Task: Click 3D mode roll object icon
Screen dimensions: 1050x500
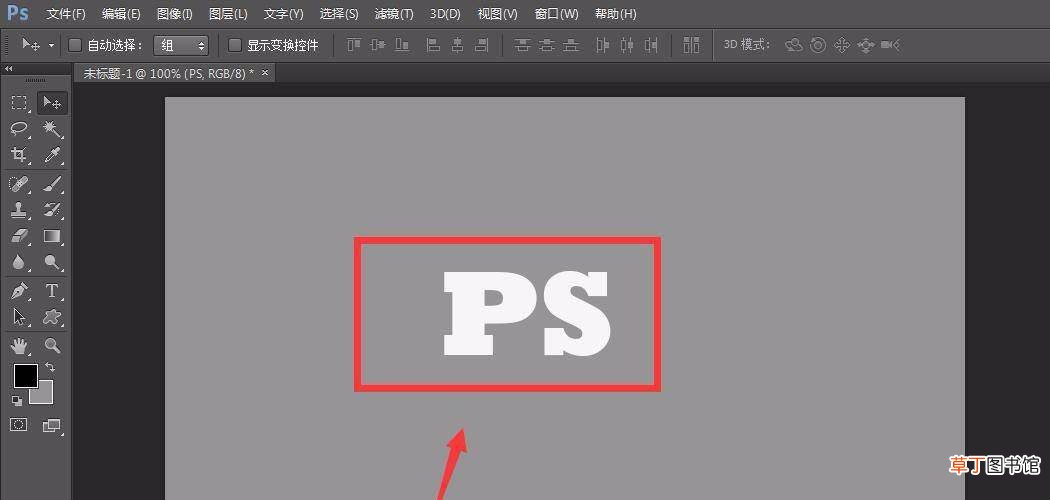Action: click(818, 45)
